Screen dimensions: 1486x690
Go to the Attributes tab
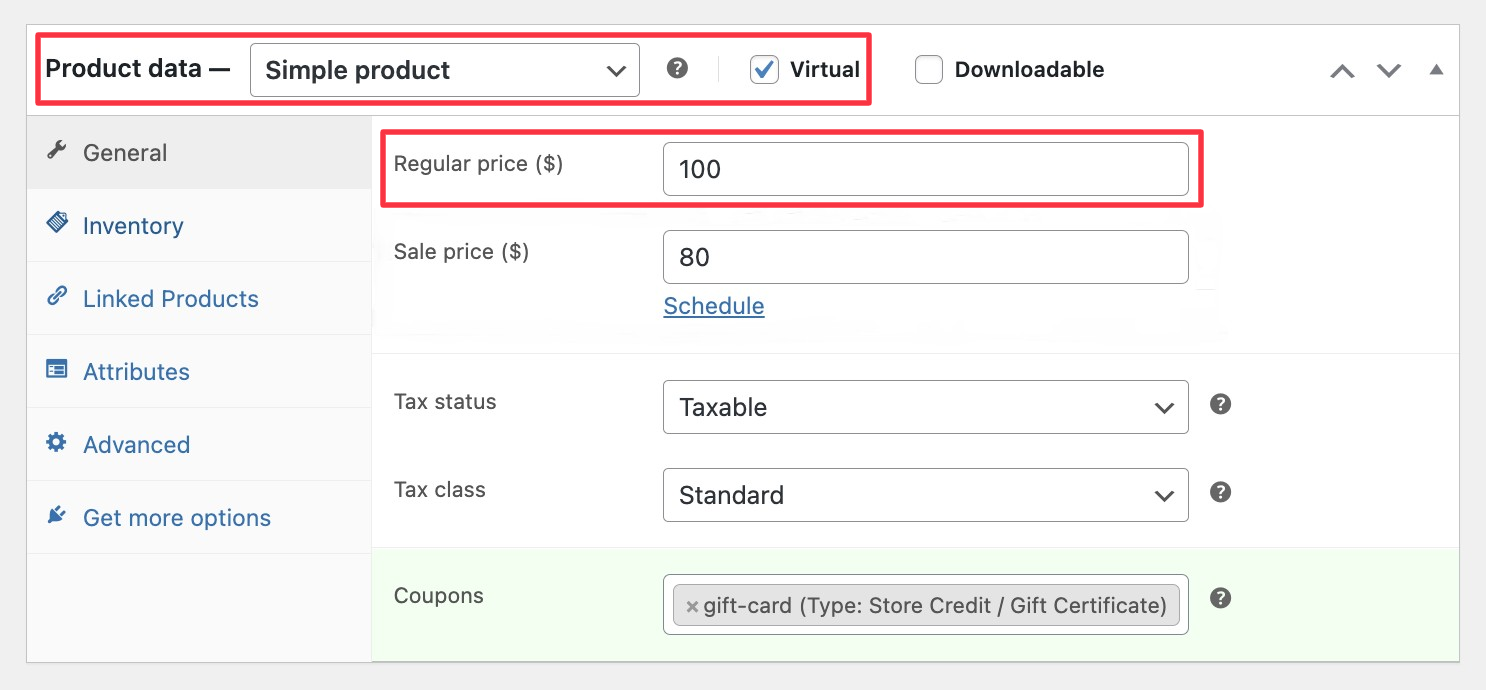click(136, 372)
